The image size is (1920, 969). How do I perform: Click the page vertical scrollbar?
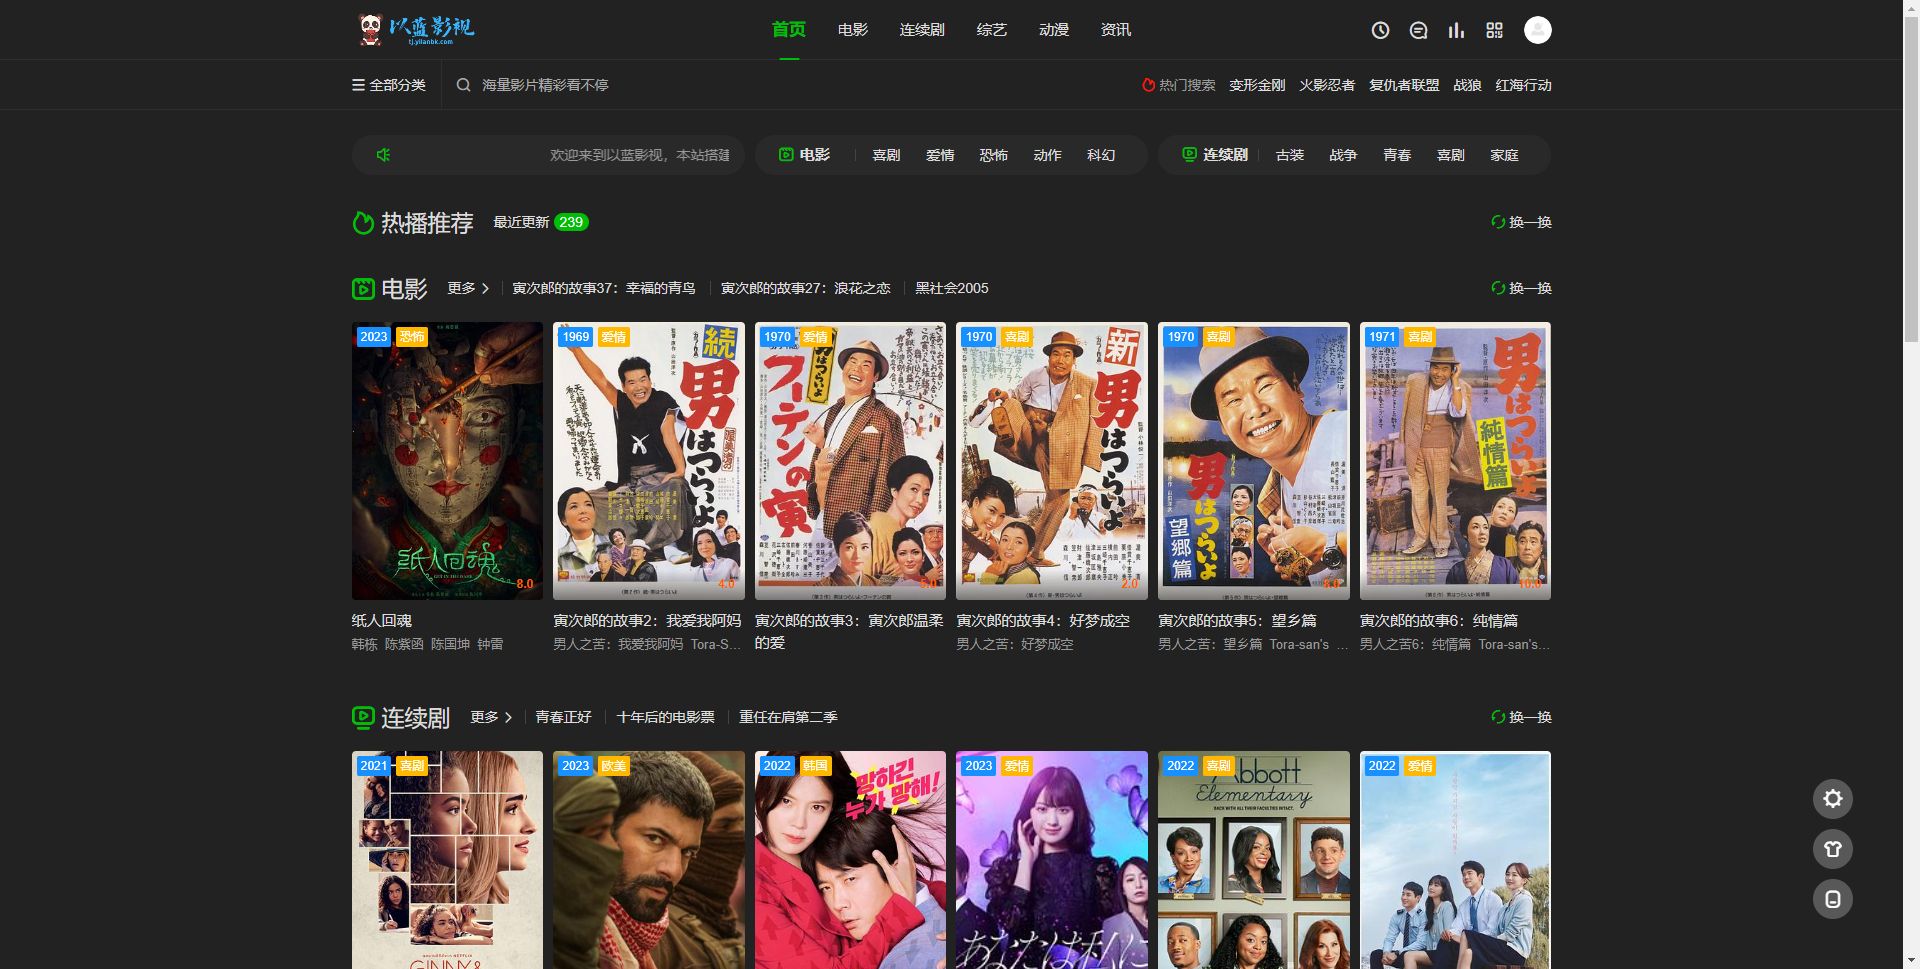(x=1911, y=180)
